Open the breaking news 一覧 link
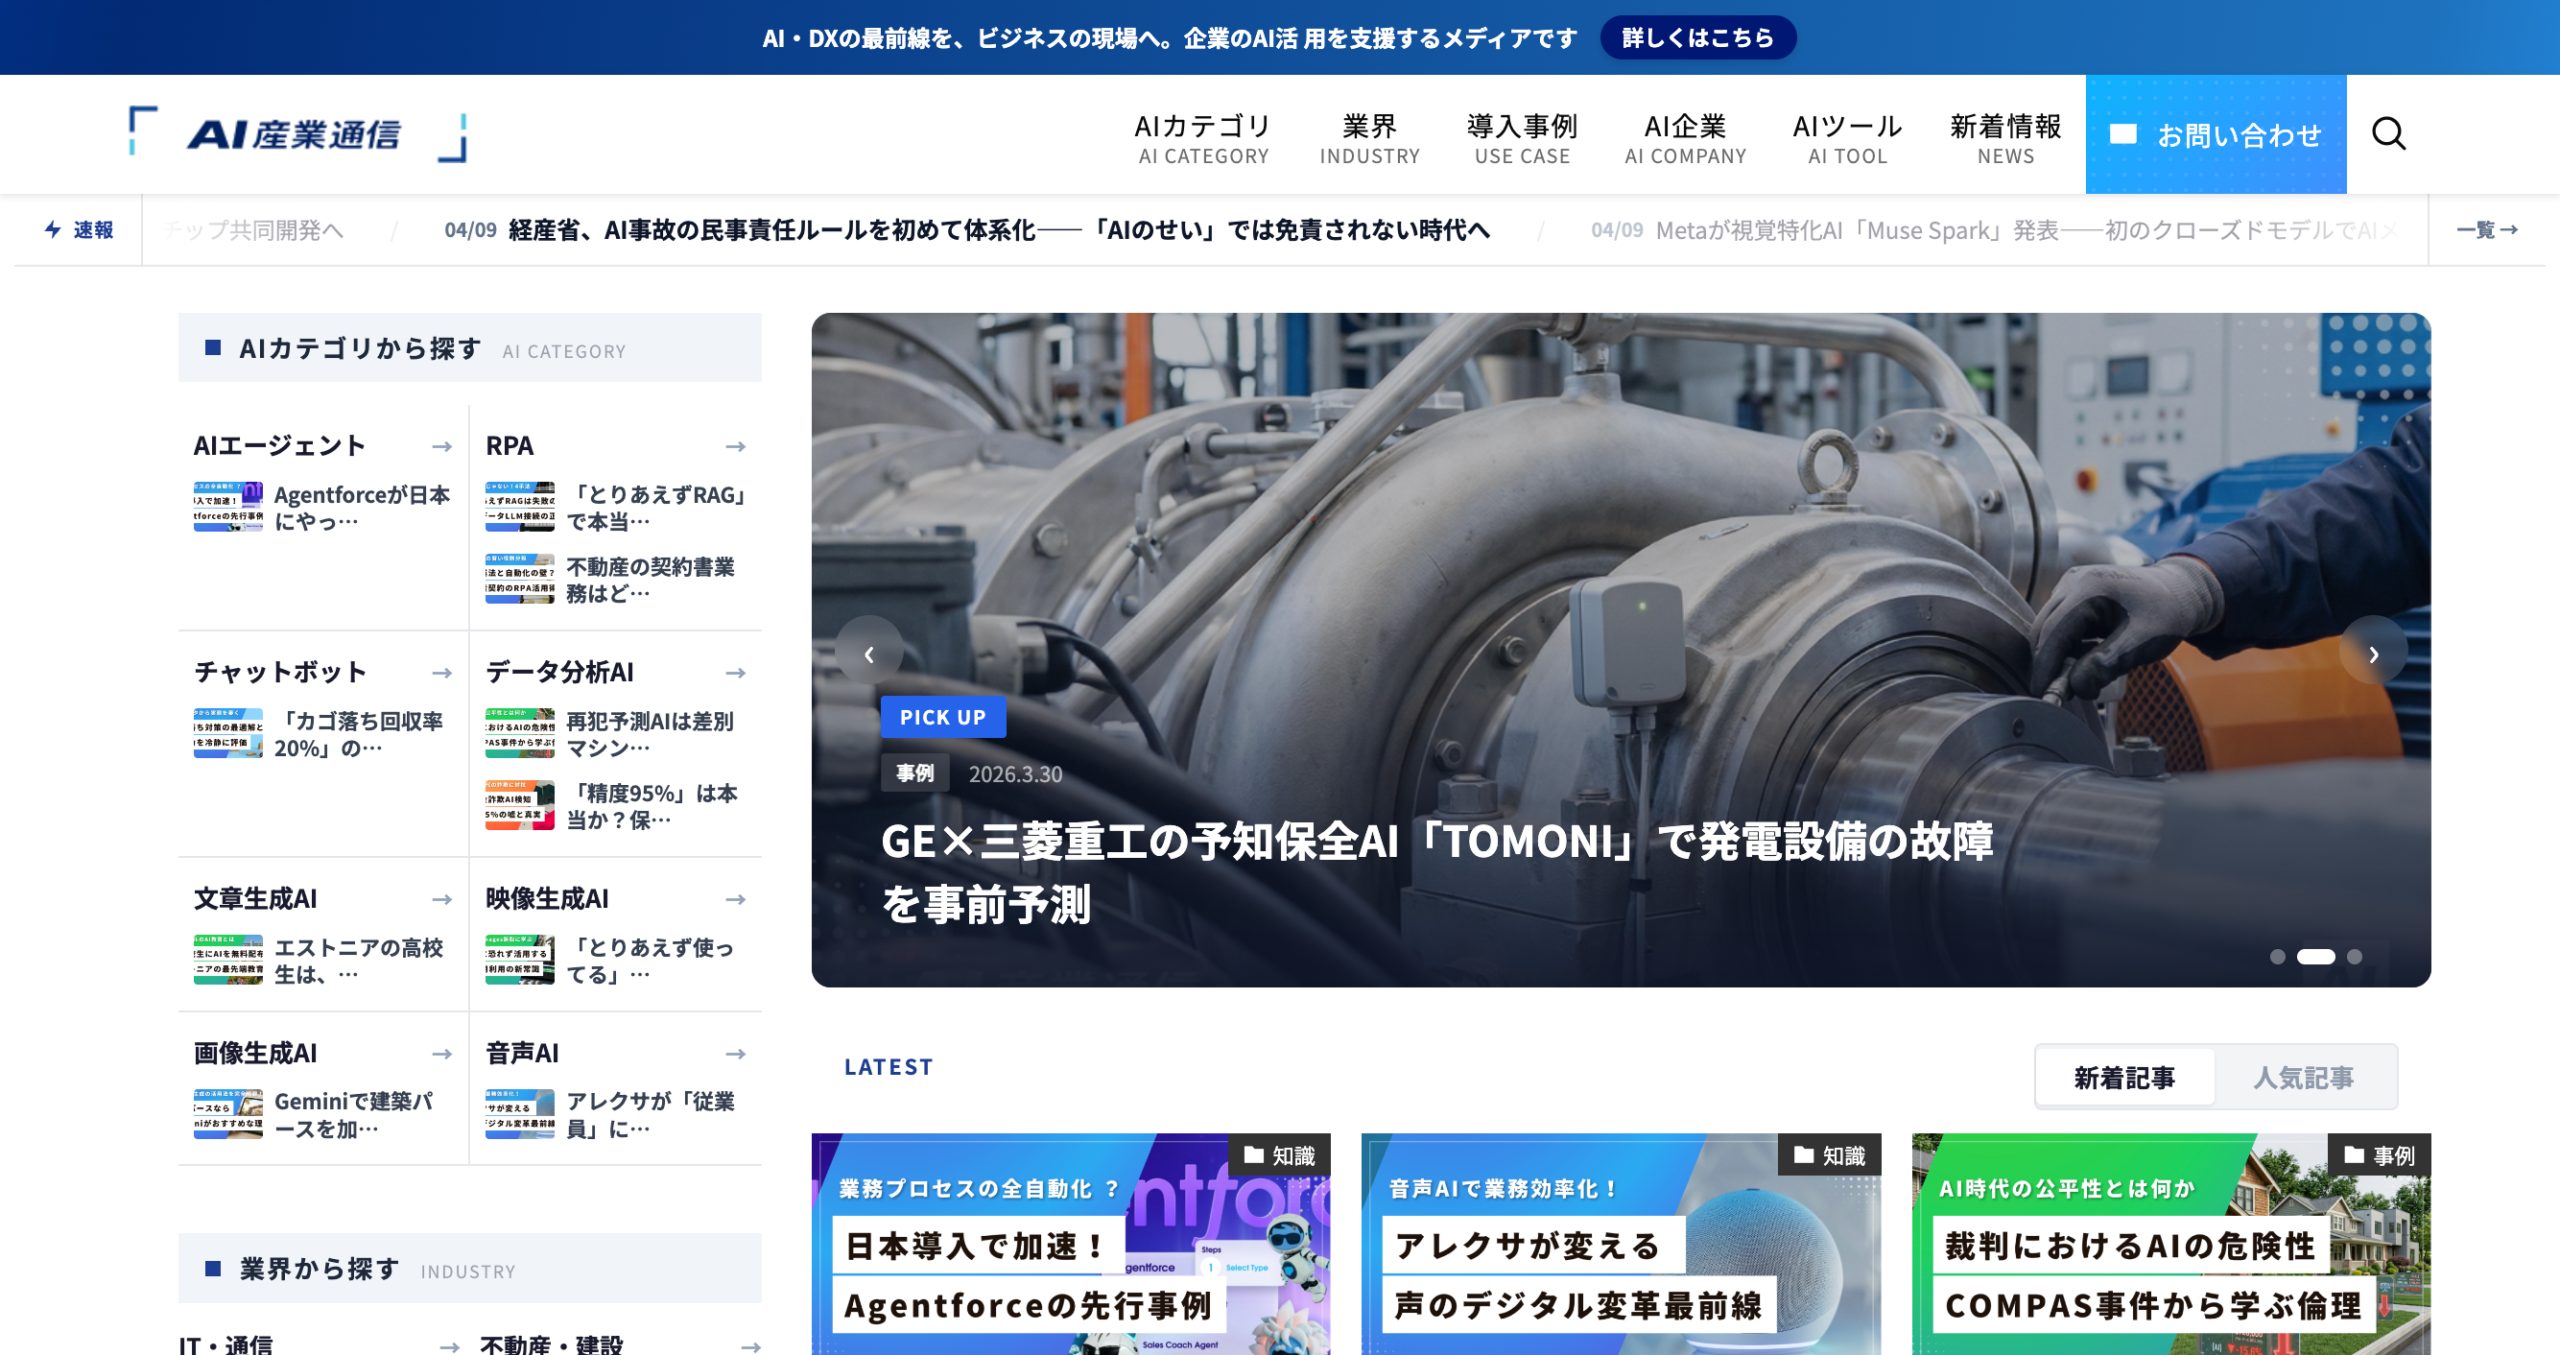 tap(2489, 230)
